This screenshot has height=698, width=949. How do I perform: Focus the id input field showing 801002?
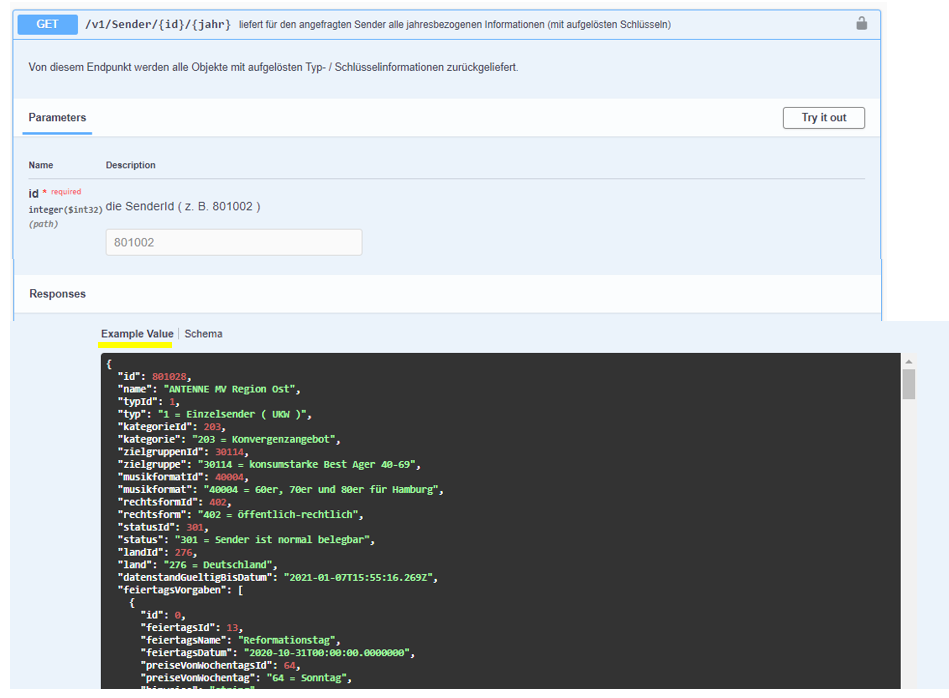tap(234, 242)
